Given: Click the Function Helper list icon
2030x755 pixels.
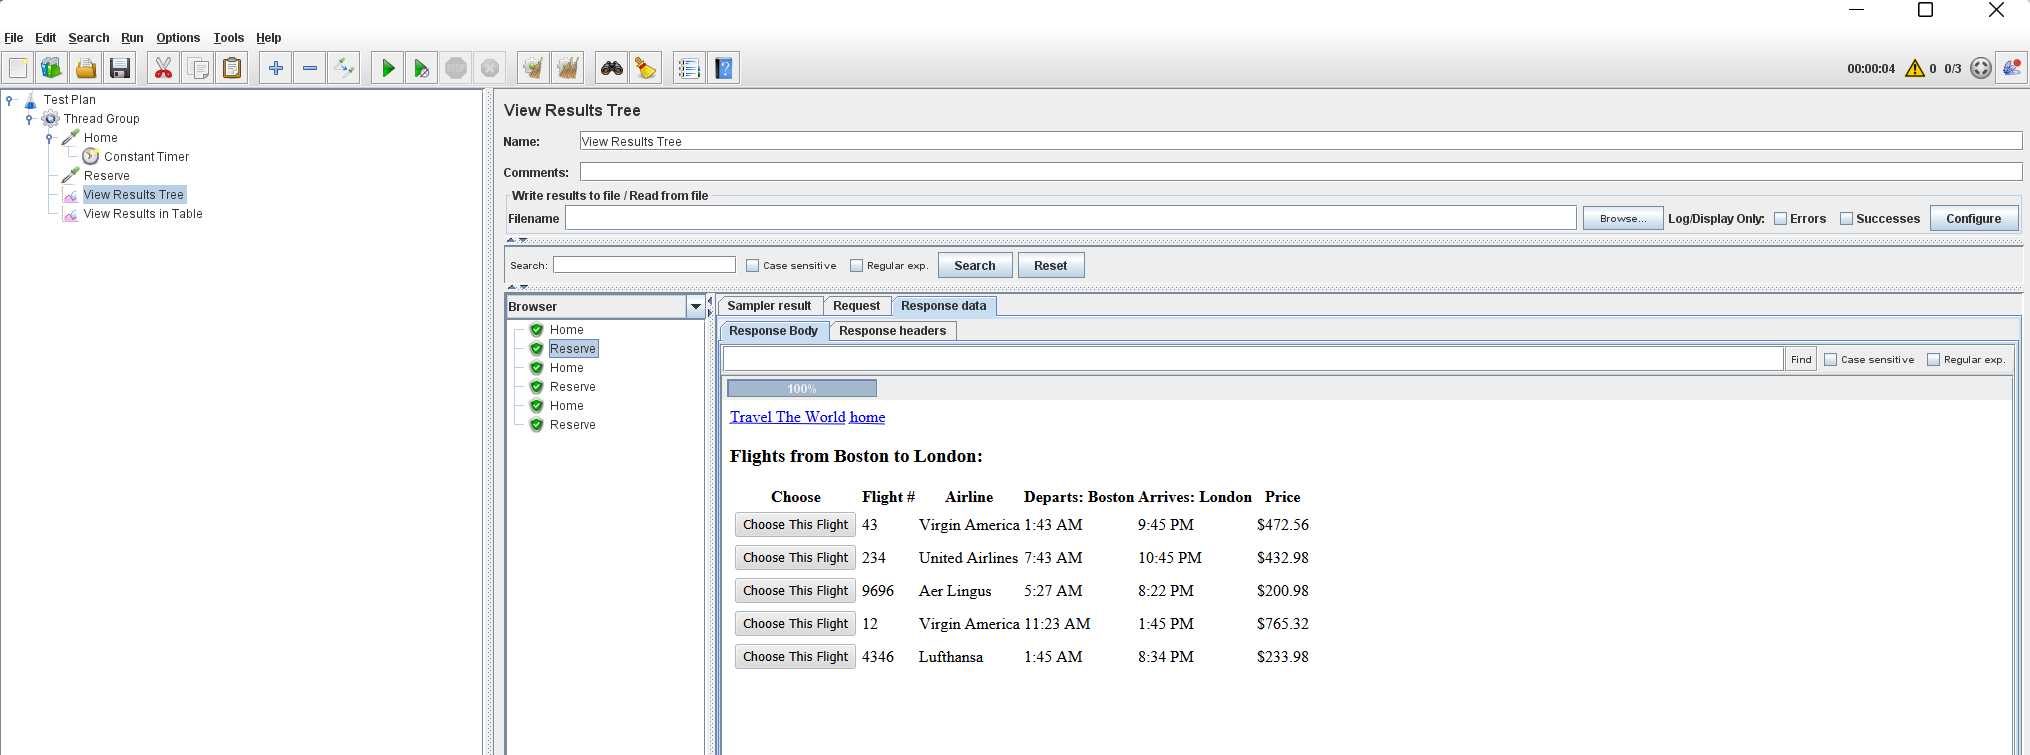Looking at the screenshot, I should tap(689, 68).
